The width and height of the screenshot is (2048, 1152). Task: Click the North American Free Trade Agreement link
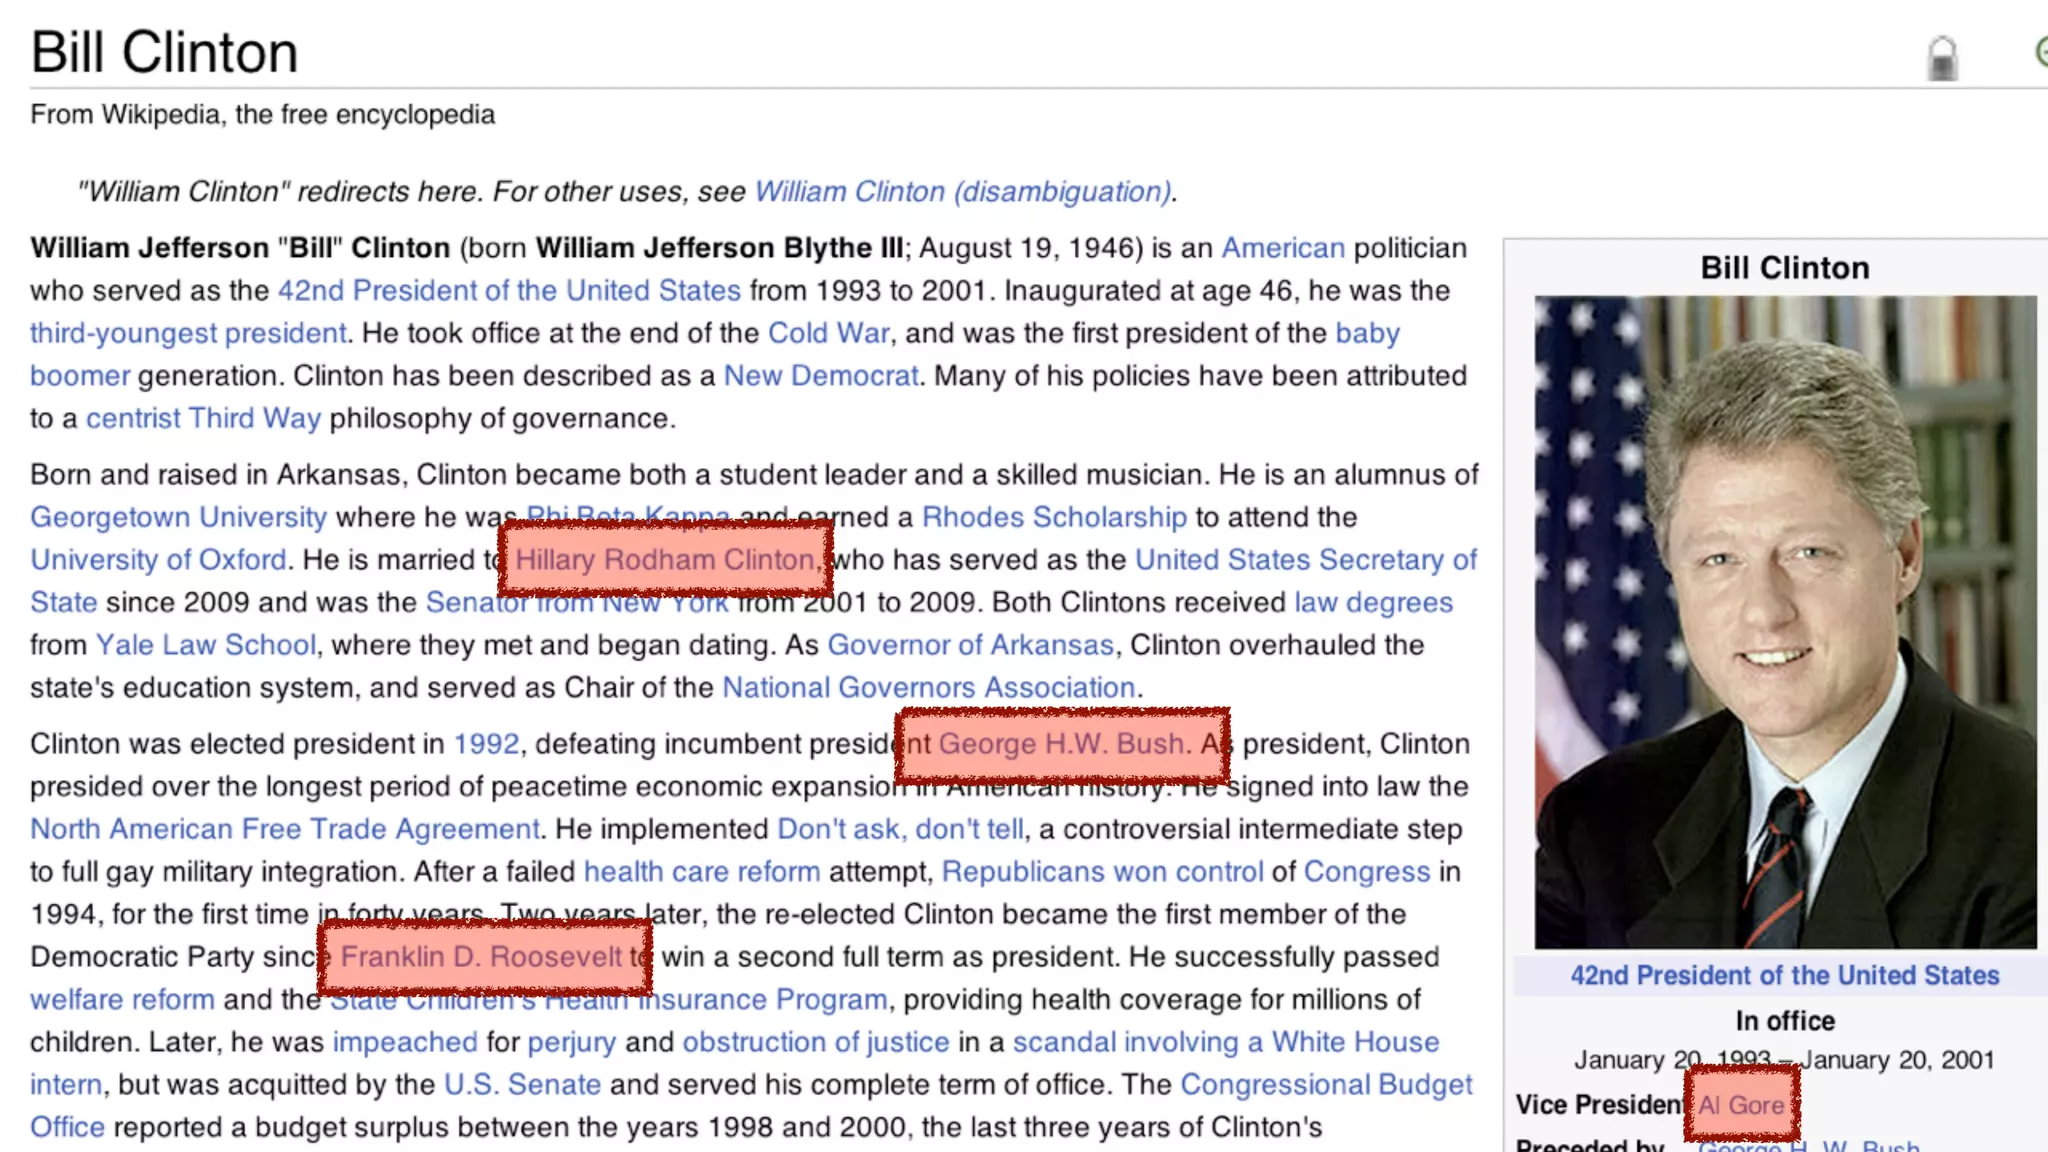point(285,829)
